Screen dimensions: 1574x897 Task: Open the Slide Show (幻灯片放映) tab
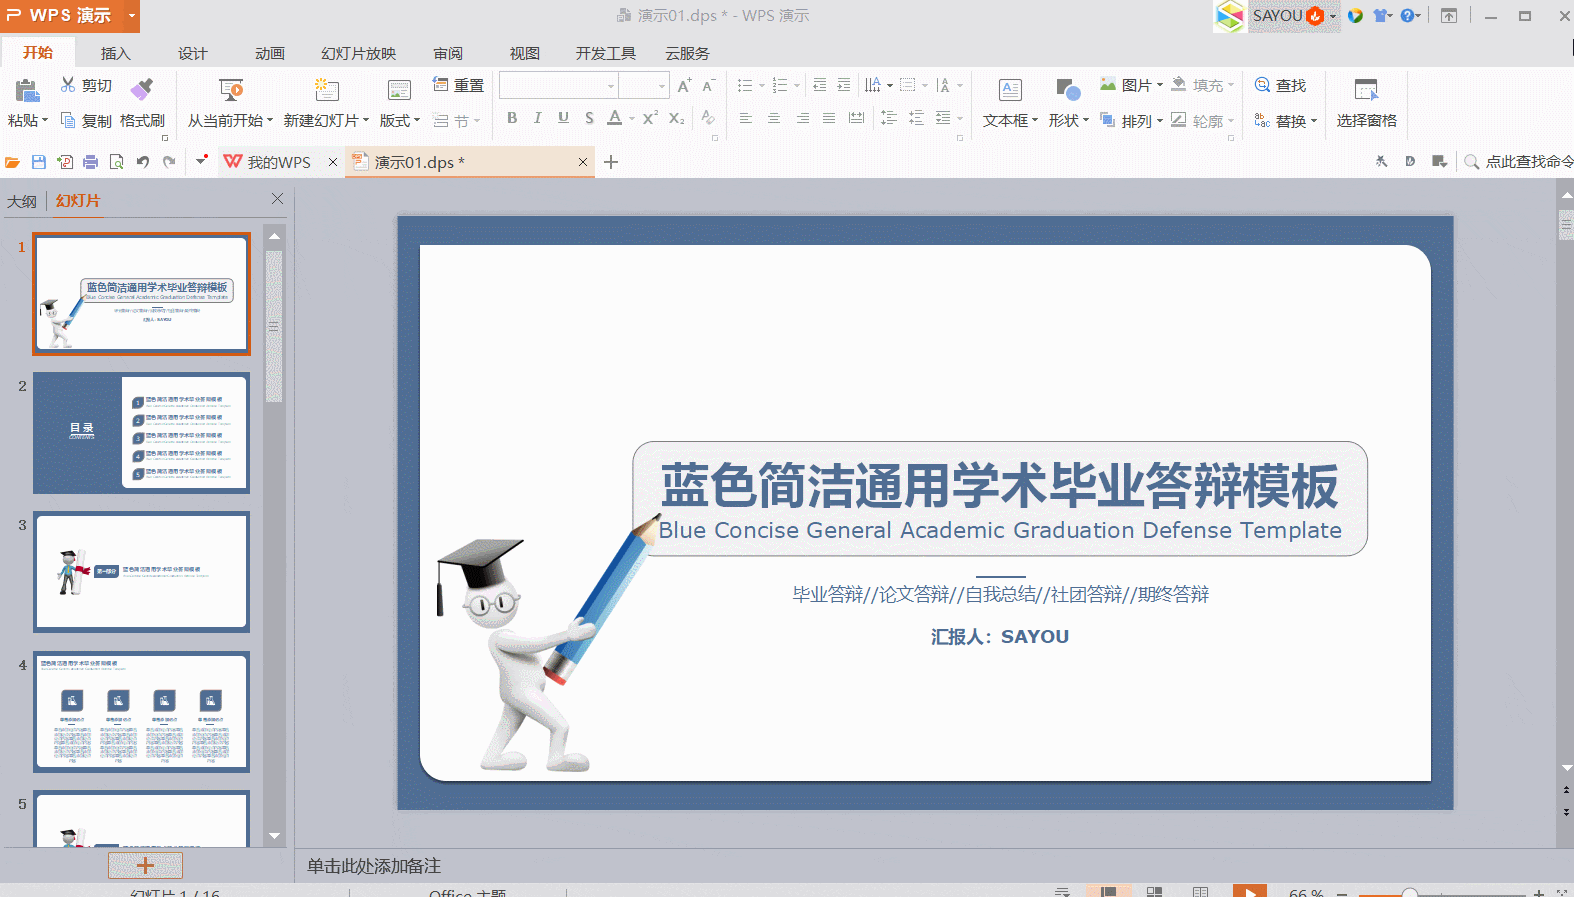tap(359, 53)
